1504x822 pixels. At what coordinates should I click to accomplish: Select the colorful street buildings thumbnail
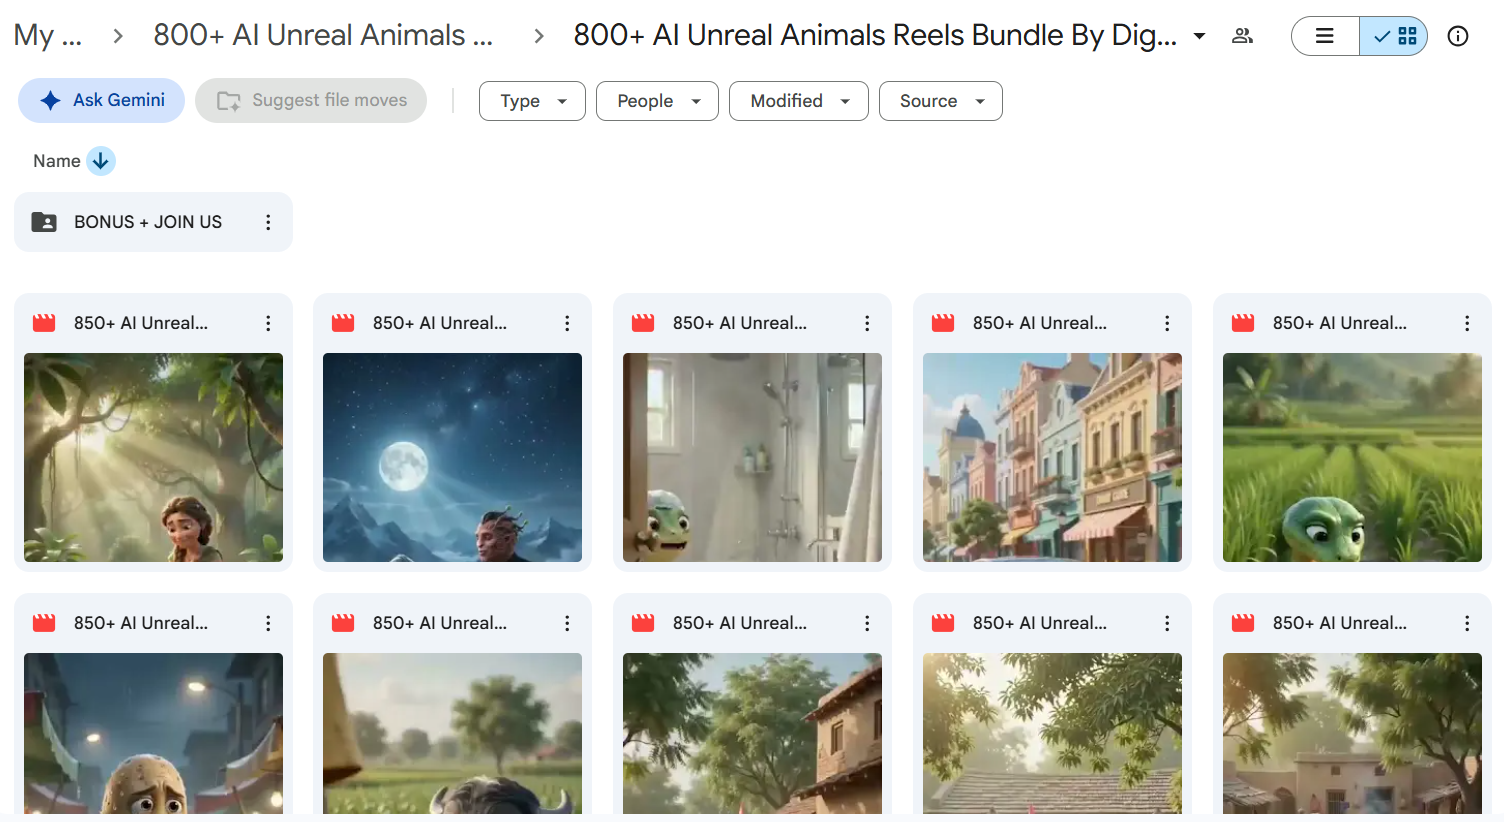tap(1052, 457)
